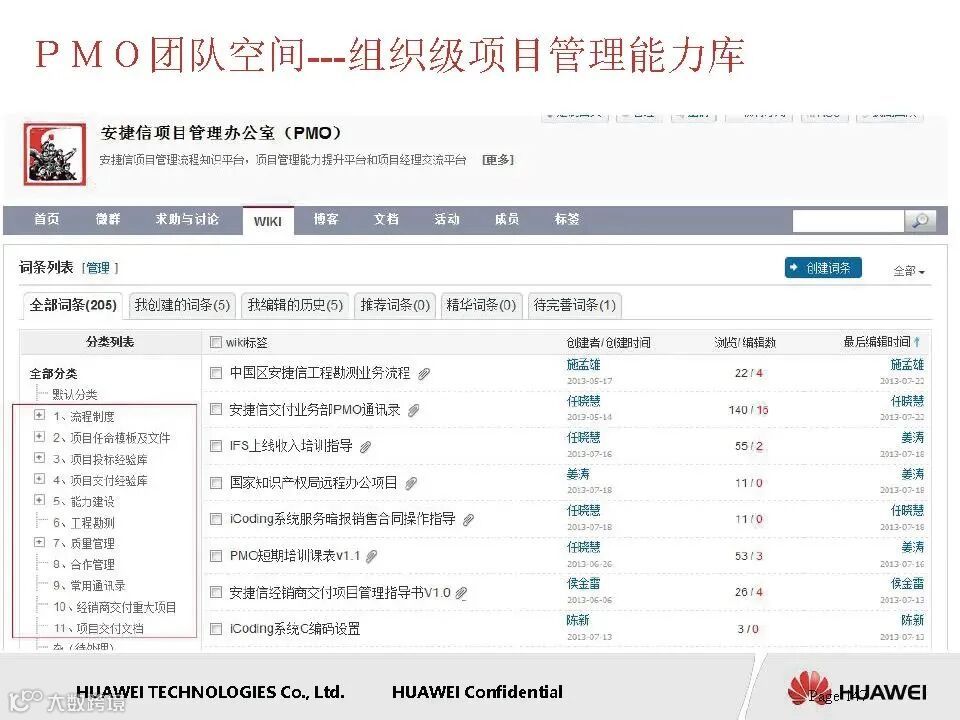Open entry iCoding系统C编码设置
960x720 pixels.
pos(294,629)
